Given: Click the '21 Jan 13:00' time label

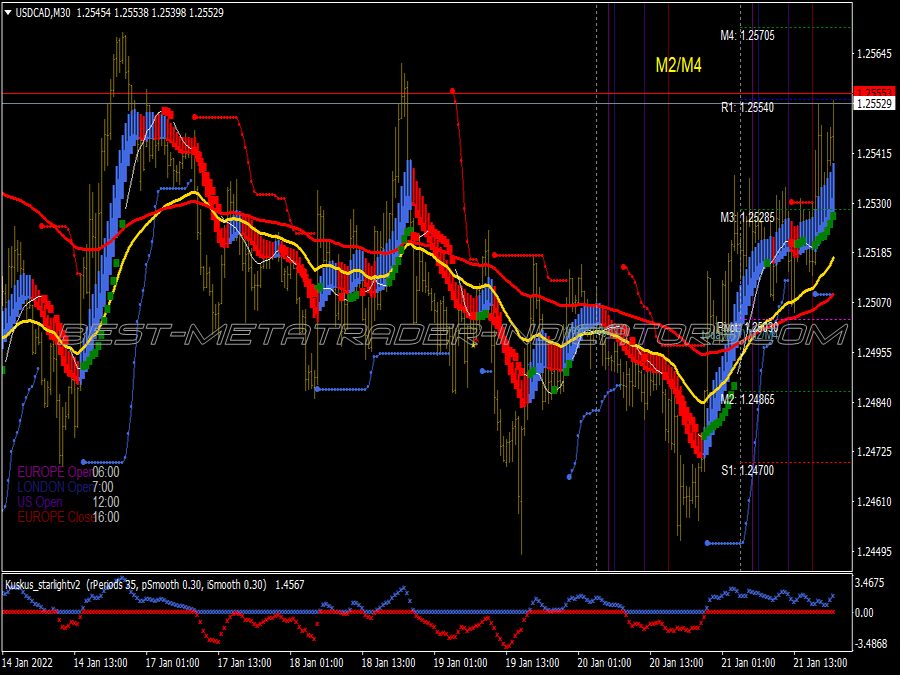Looking at the screenshot, I should pos(821,663).
